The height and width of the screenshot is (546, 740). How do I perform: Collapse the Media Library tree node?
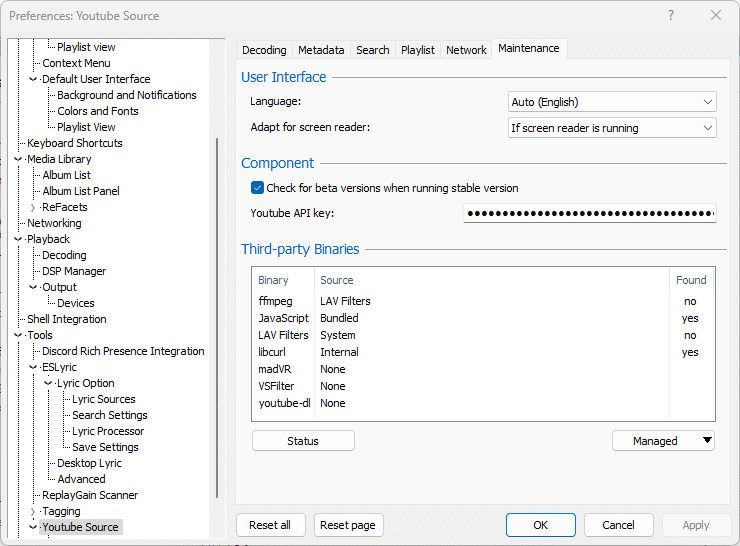(18, 160)
